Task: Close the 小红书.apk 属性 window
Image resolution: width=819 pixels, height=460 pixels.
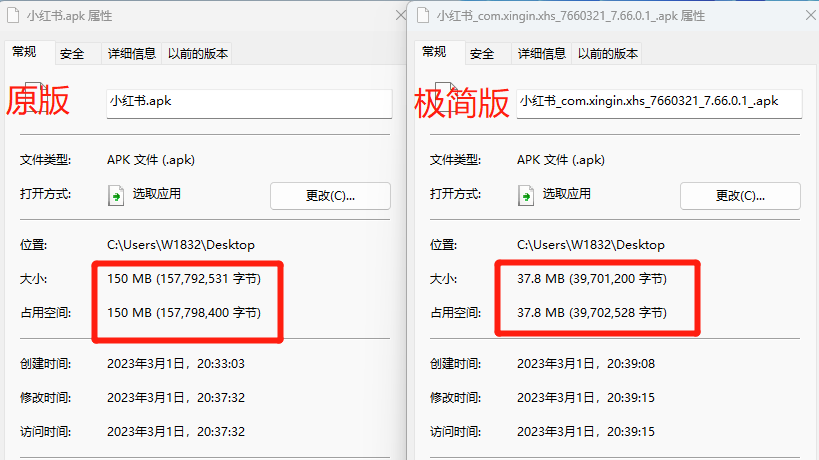Action: [401, 15]
